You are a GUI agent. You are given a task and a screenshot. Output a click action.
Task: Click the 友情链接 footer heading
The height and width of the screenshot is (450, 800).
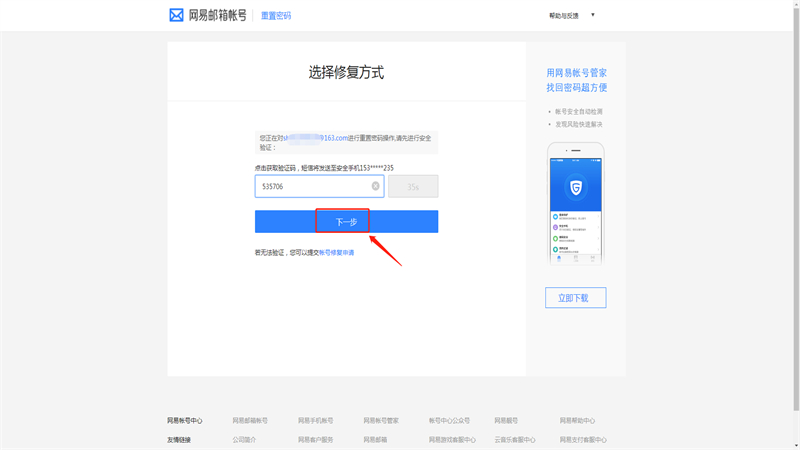(179, 439)
